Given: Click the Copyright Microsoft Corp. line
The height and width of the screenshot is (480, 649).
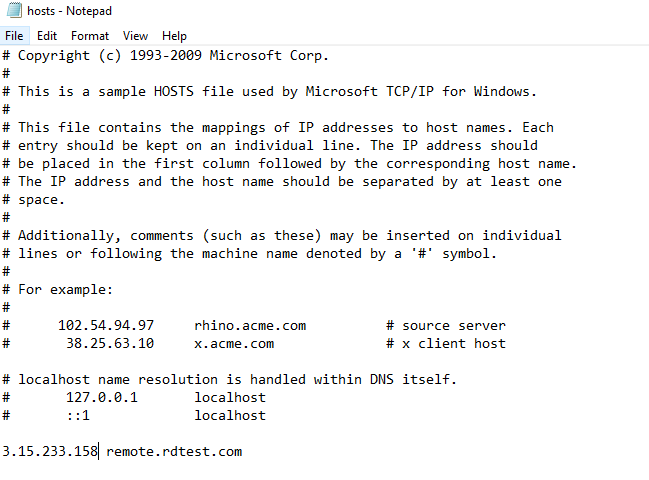Looking at the screenshot, I should (174, 55).
